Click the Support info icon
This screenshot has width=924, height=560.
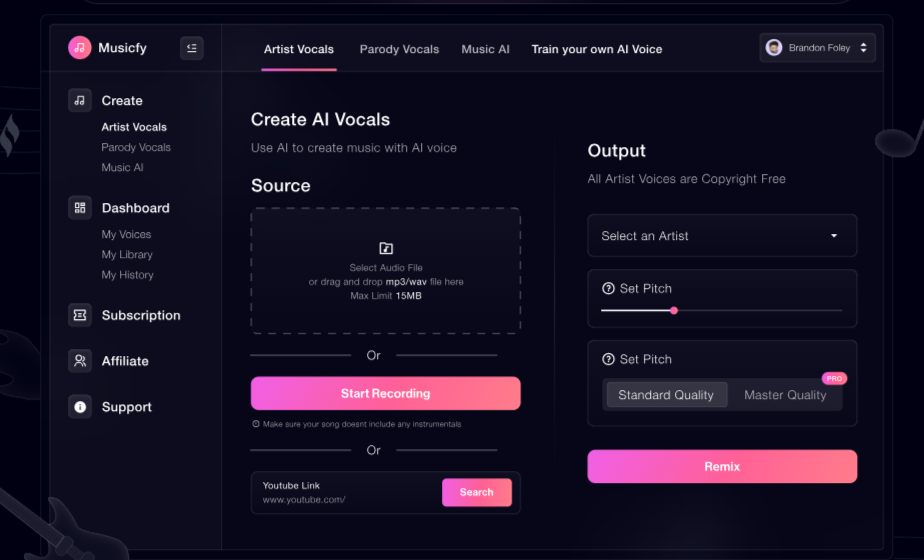pos(80,407)
